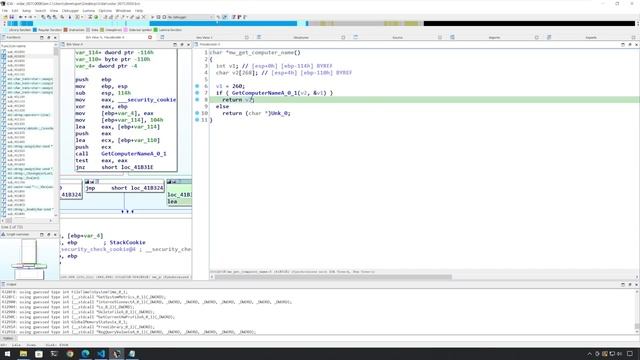Click 'call GetComputerNameA_0_1' in the disassembly
Screen dimensions: 640x360
(x=121, y=154)
